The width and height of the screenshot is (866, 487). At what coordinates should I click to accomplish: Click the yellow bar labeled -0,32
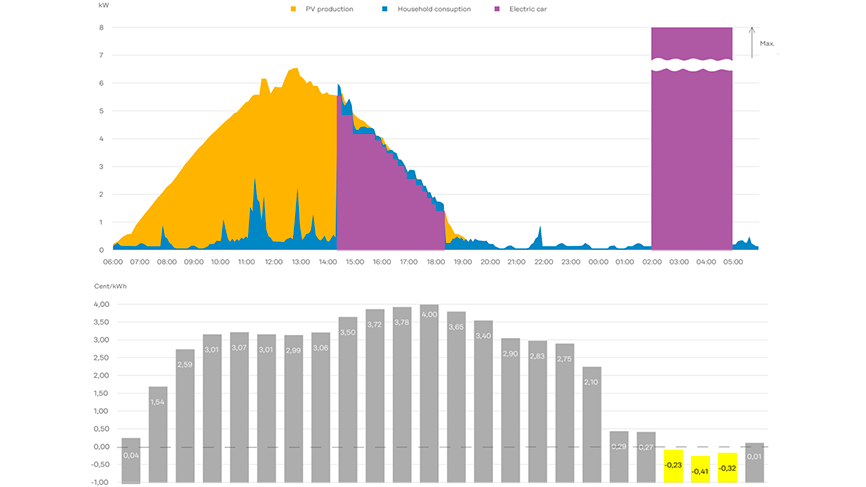pyautogui.click(x=727, y=467)
